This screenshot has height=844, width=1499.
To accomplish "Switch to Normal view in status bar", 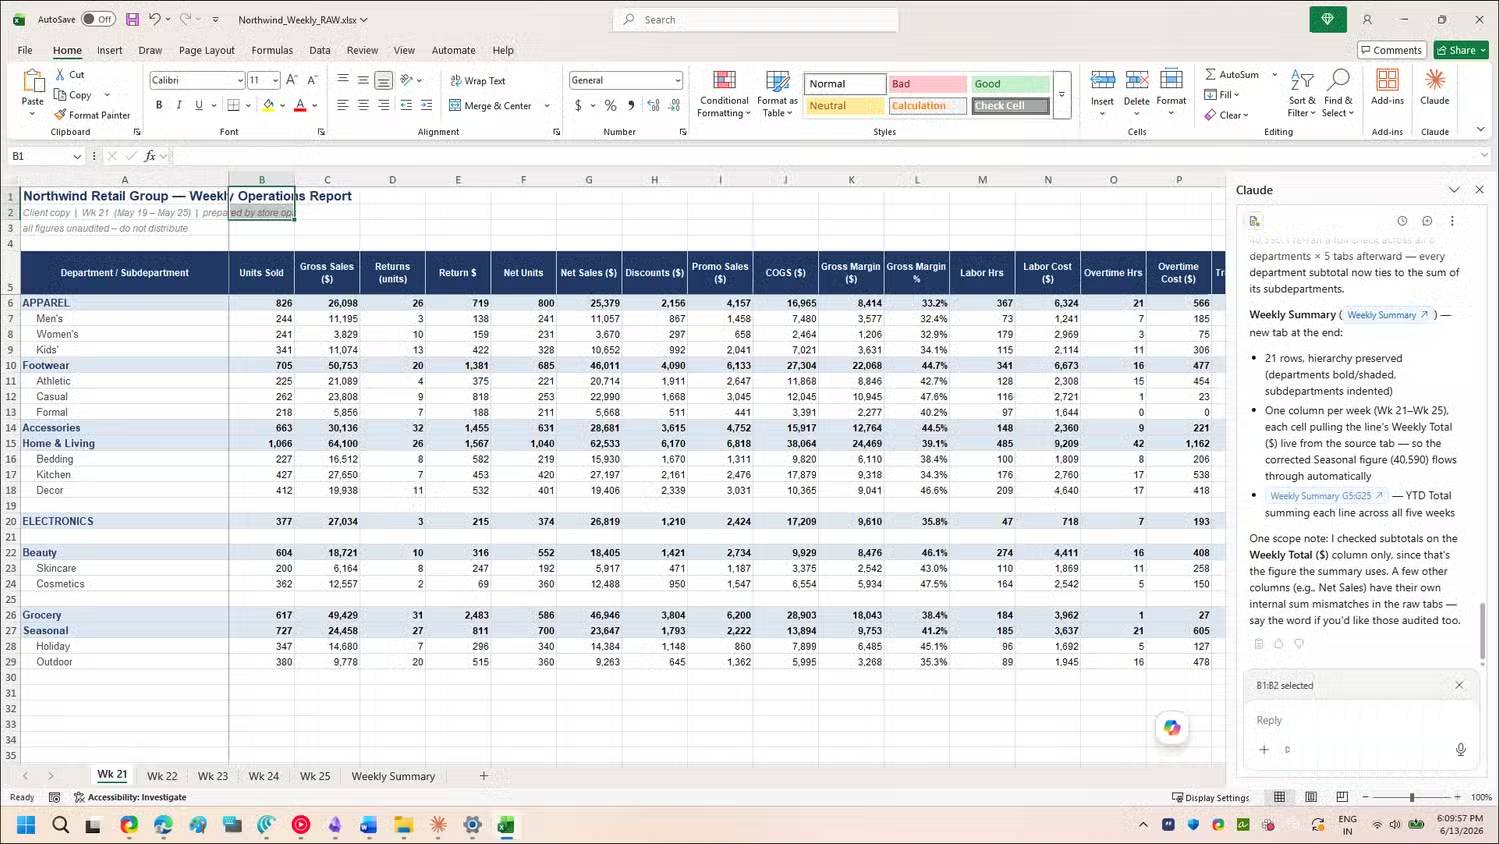I will pos(1279,797).
